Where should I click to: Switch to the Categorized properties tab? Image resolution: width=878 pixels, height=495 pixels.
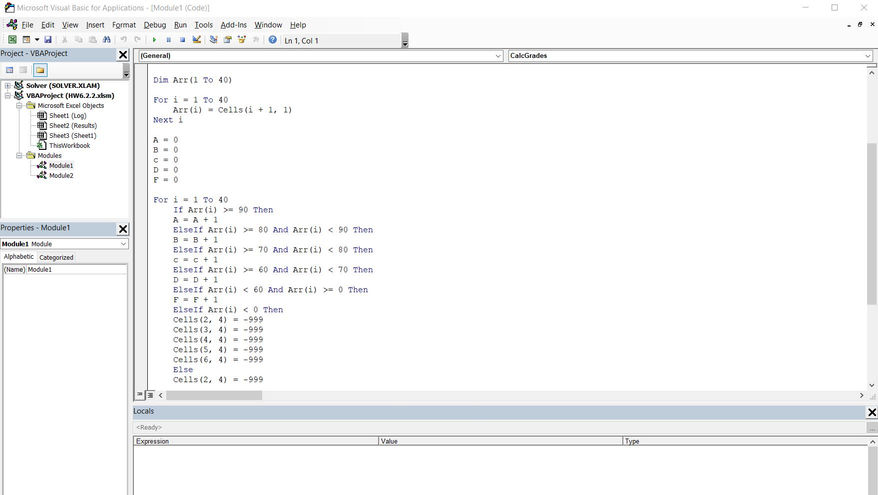tap(56, 258)
